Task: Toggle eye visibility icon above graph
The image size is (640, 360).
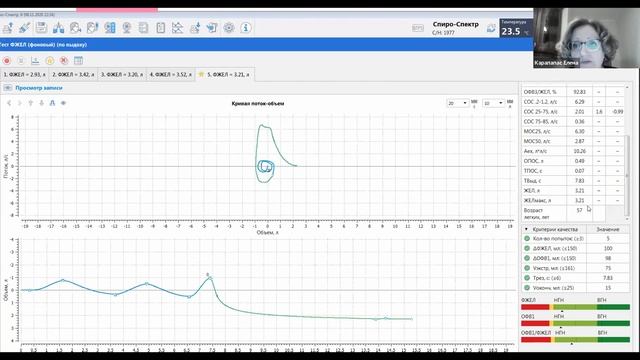Action: (x=63, y=103)
